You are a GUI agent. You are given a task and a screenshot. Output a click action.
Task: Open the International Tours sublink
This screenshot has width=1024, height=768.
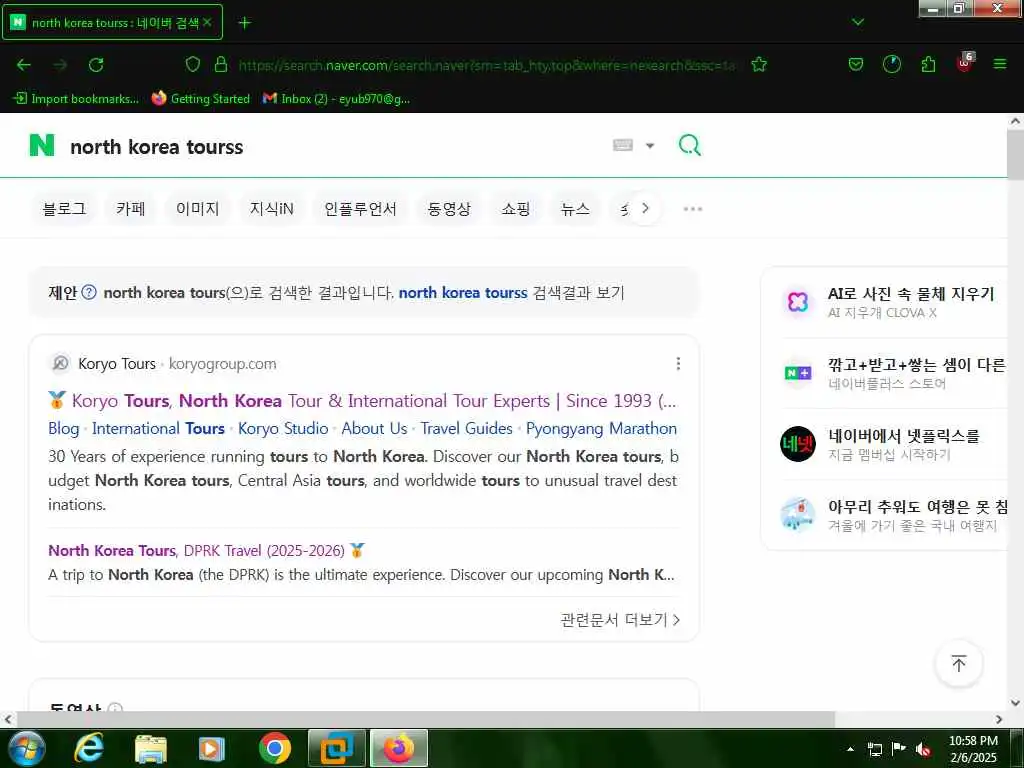(158, 428)
